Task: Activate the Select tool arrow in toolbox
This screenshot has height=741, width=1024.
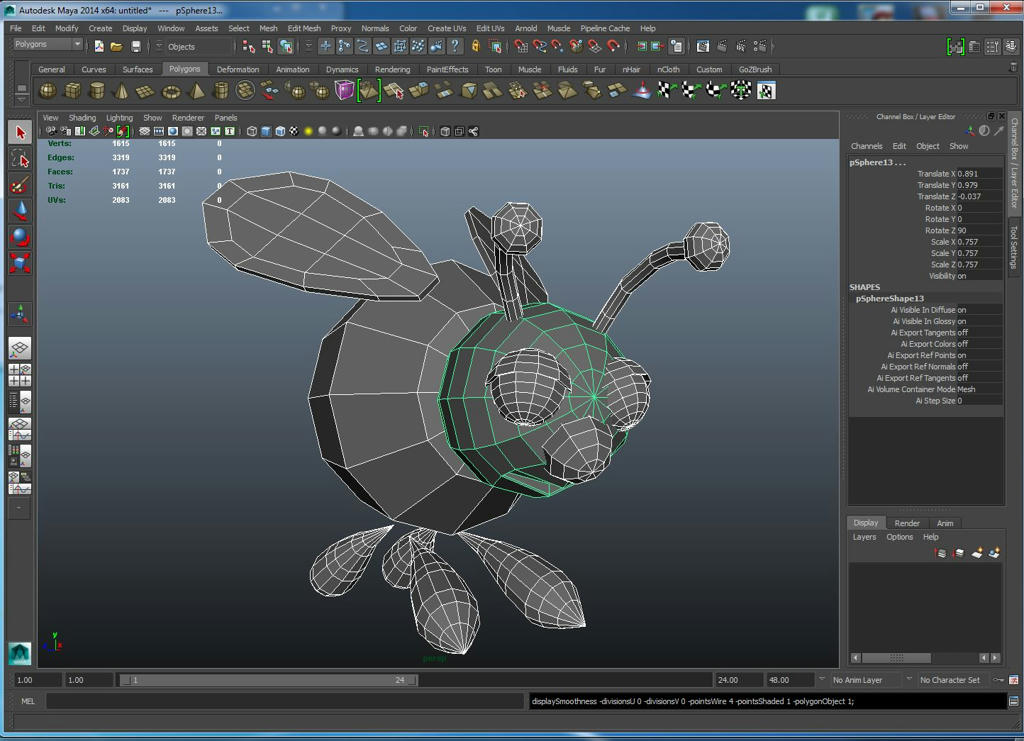Action: point(20,133)
